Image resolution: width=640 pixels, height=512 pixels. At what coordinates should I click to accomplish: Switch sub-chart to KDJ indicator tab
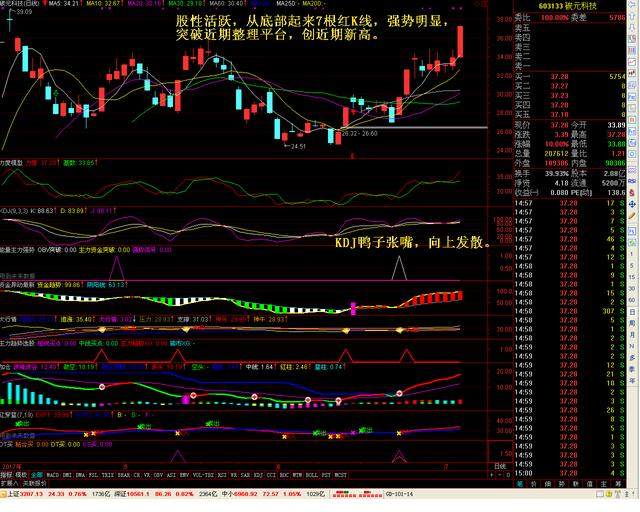tap(258, 475)
